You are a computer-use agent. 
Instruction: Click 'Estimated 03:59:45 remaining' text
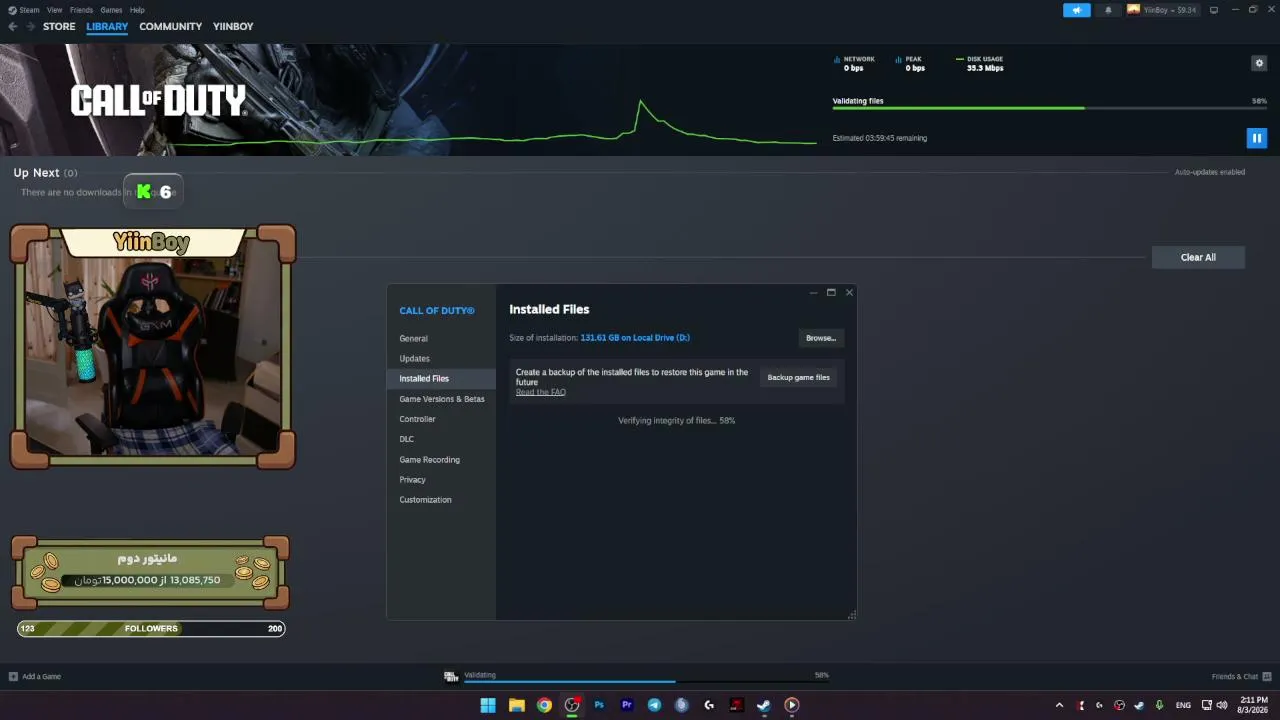(880, 138)
